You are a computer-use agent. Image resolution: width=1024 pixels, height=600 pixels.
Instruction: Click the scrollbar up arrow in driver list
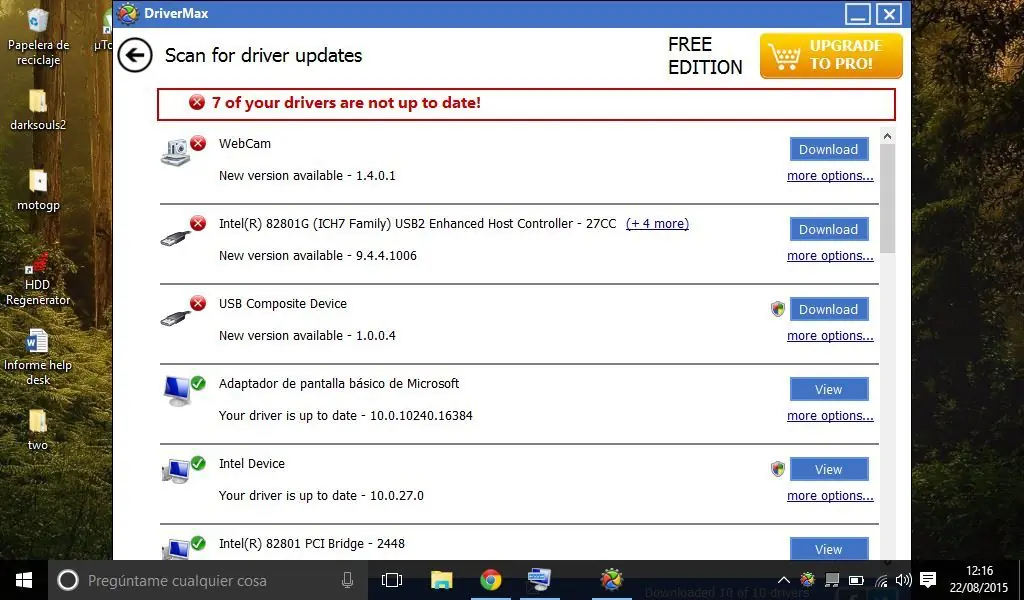click(x=887, y=136)
